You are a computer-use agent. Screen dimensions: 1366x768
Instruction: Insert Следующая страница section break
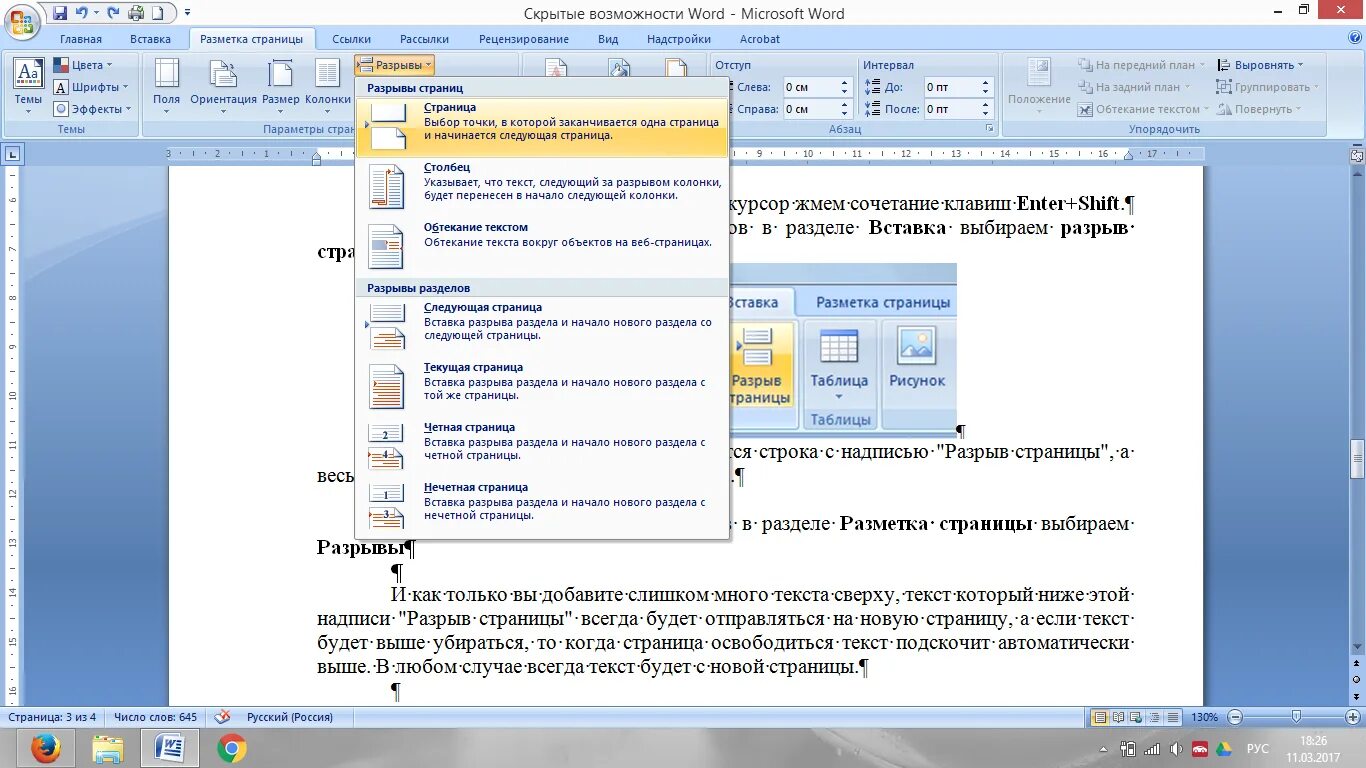(542, 327)
